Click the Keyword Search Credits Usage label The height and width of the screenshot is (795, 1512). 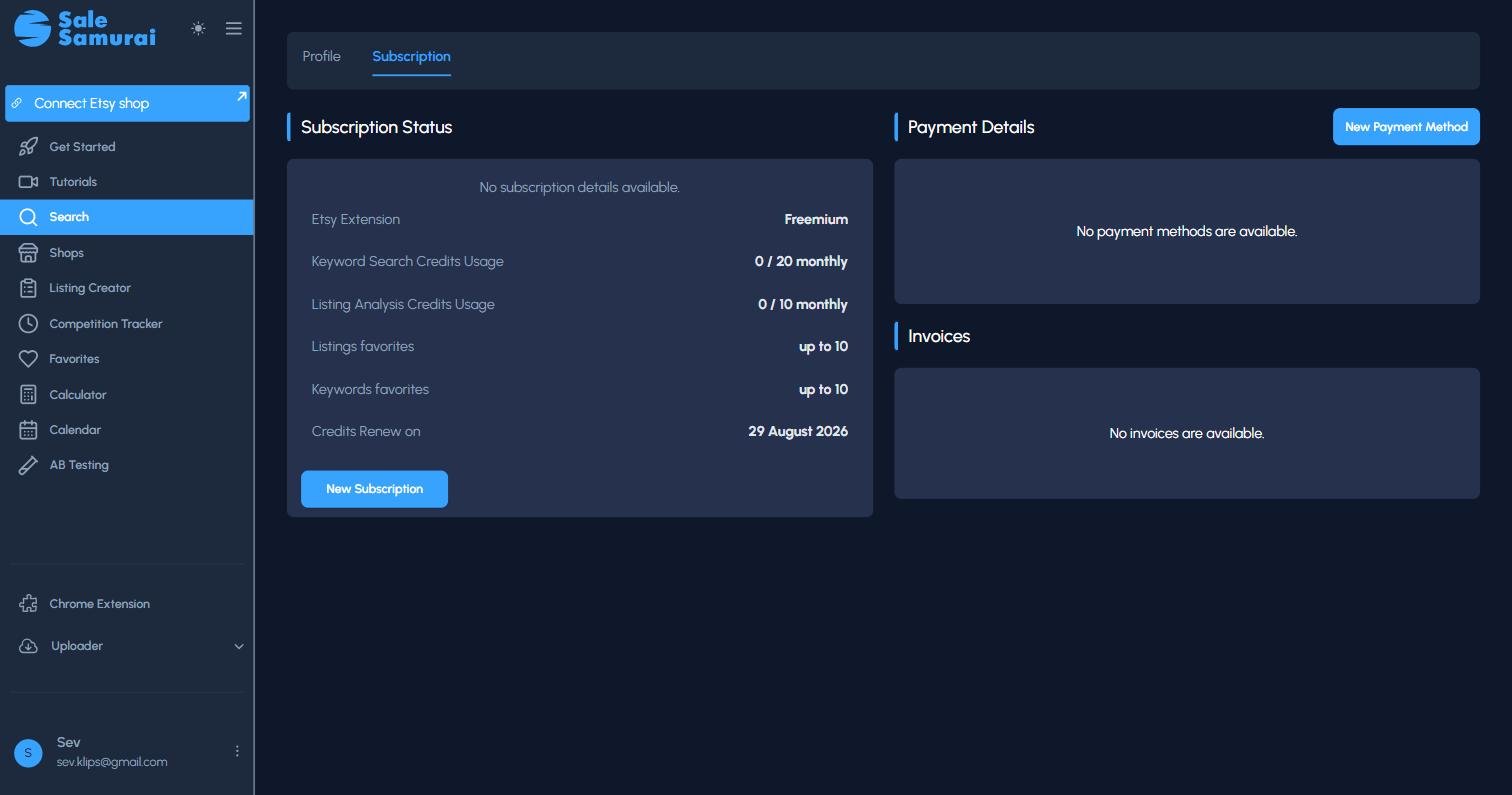[x=407, y=261]
